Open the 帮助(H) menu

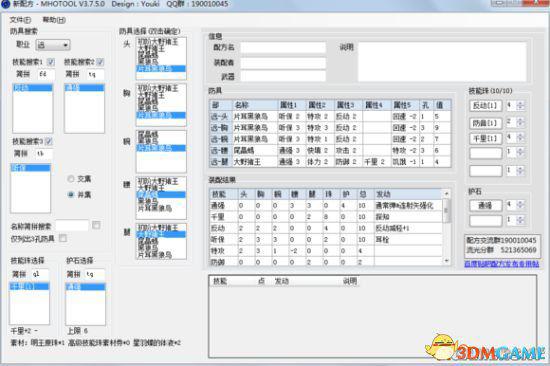54,20
